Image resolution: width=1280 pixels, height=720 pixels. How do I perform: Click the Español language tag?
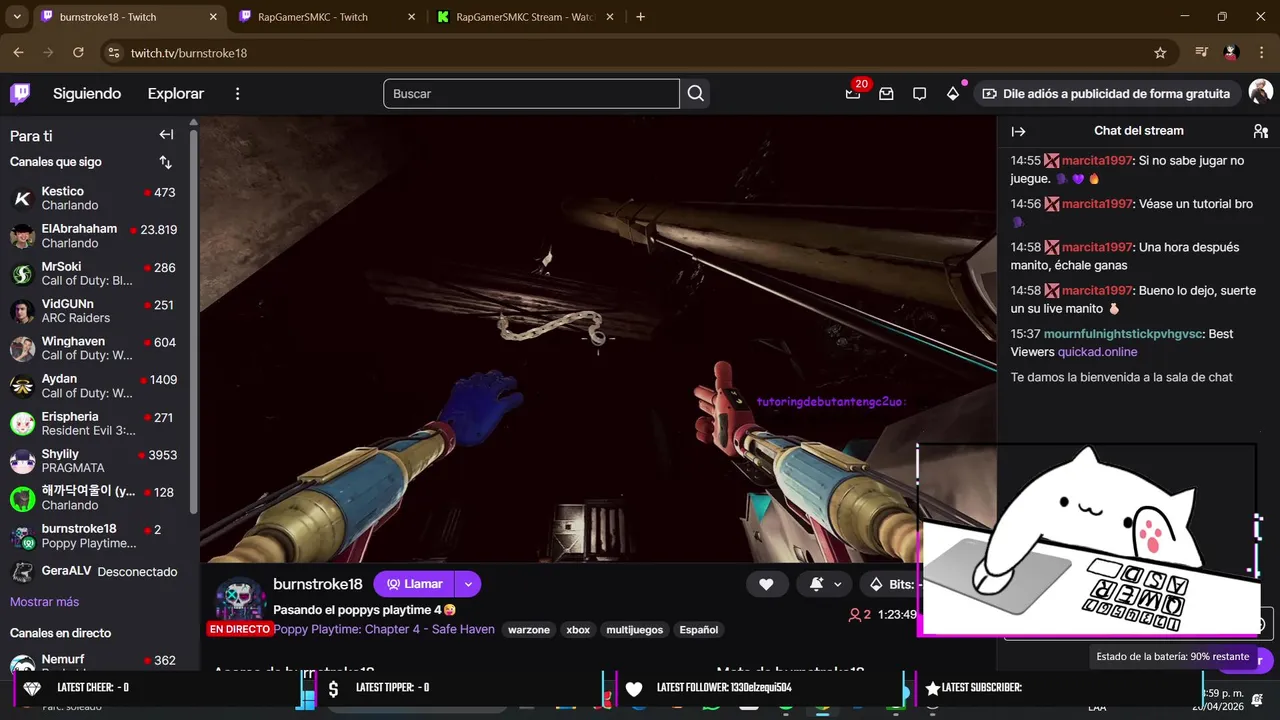coord(699,630)
